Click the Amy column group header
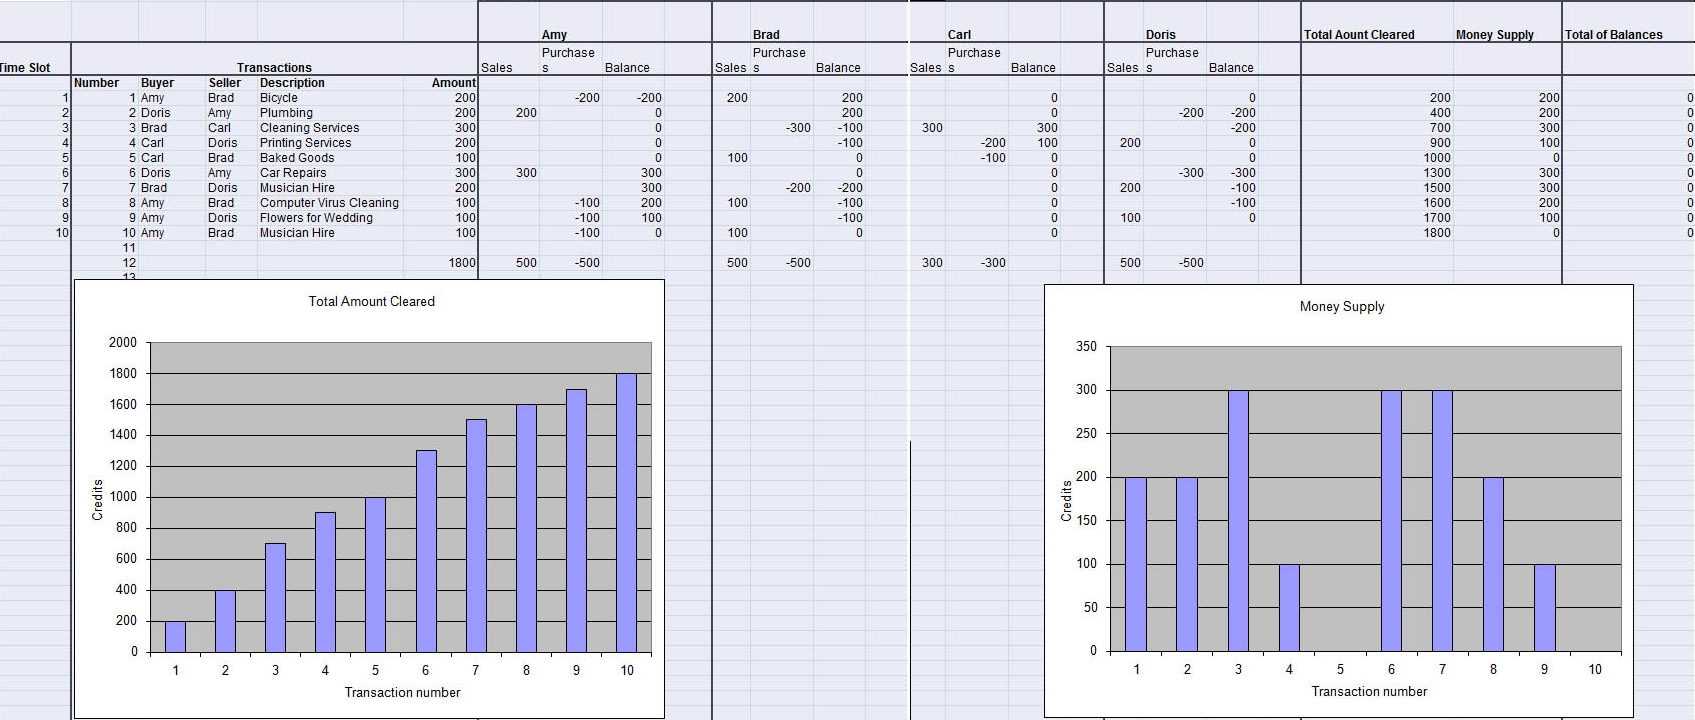The width and height of the screenshot is (1695, 720). coord(554,35)
